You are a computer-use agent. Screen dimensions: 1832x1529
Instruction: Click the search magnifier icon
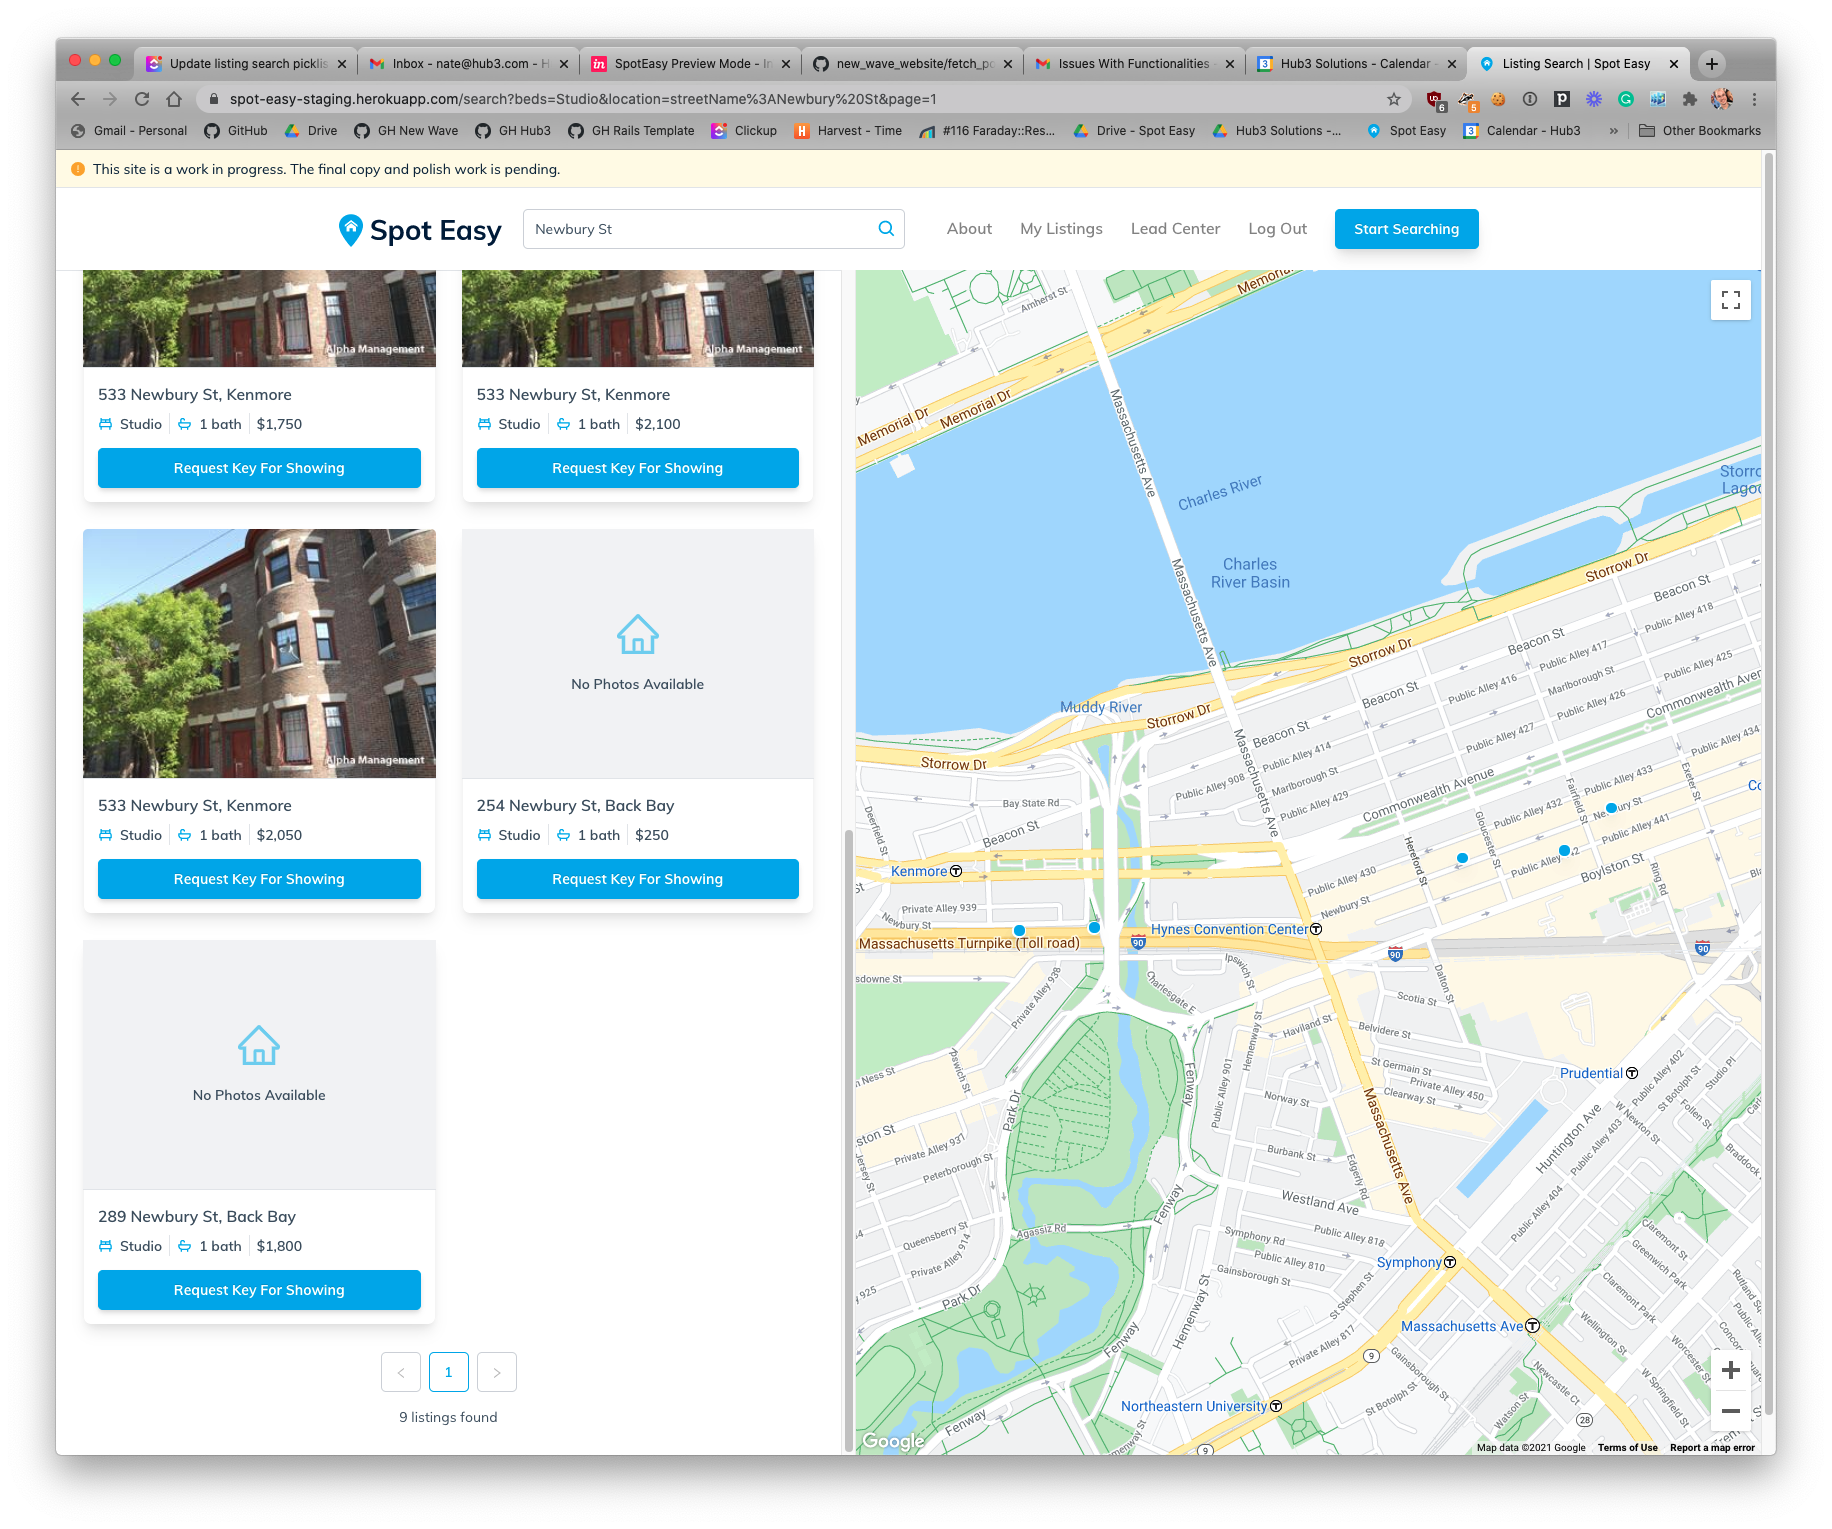tap(884, 228)
